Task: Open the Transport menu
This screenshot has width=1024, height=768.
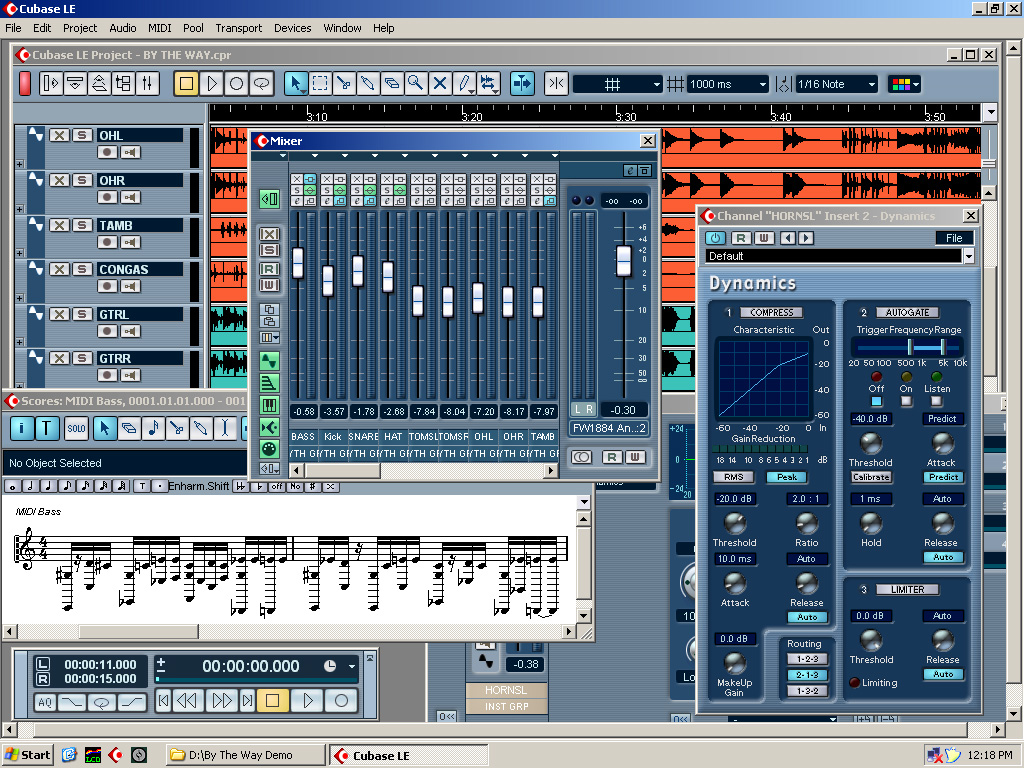Action: pyautogui.click(x=238, y=28)
